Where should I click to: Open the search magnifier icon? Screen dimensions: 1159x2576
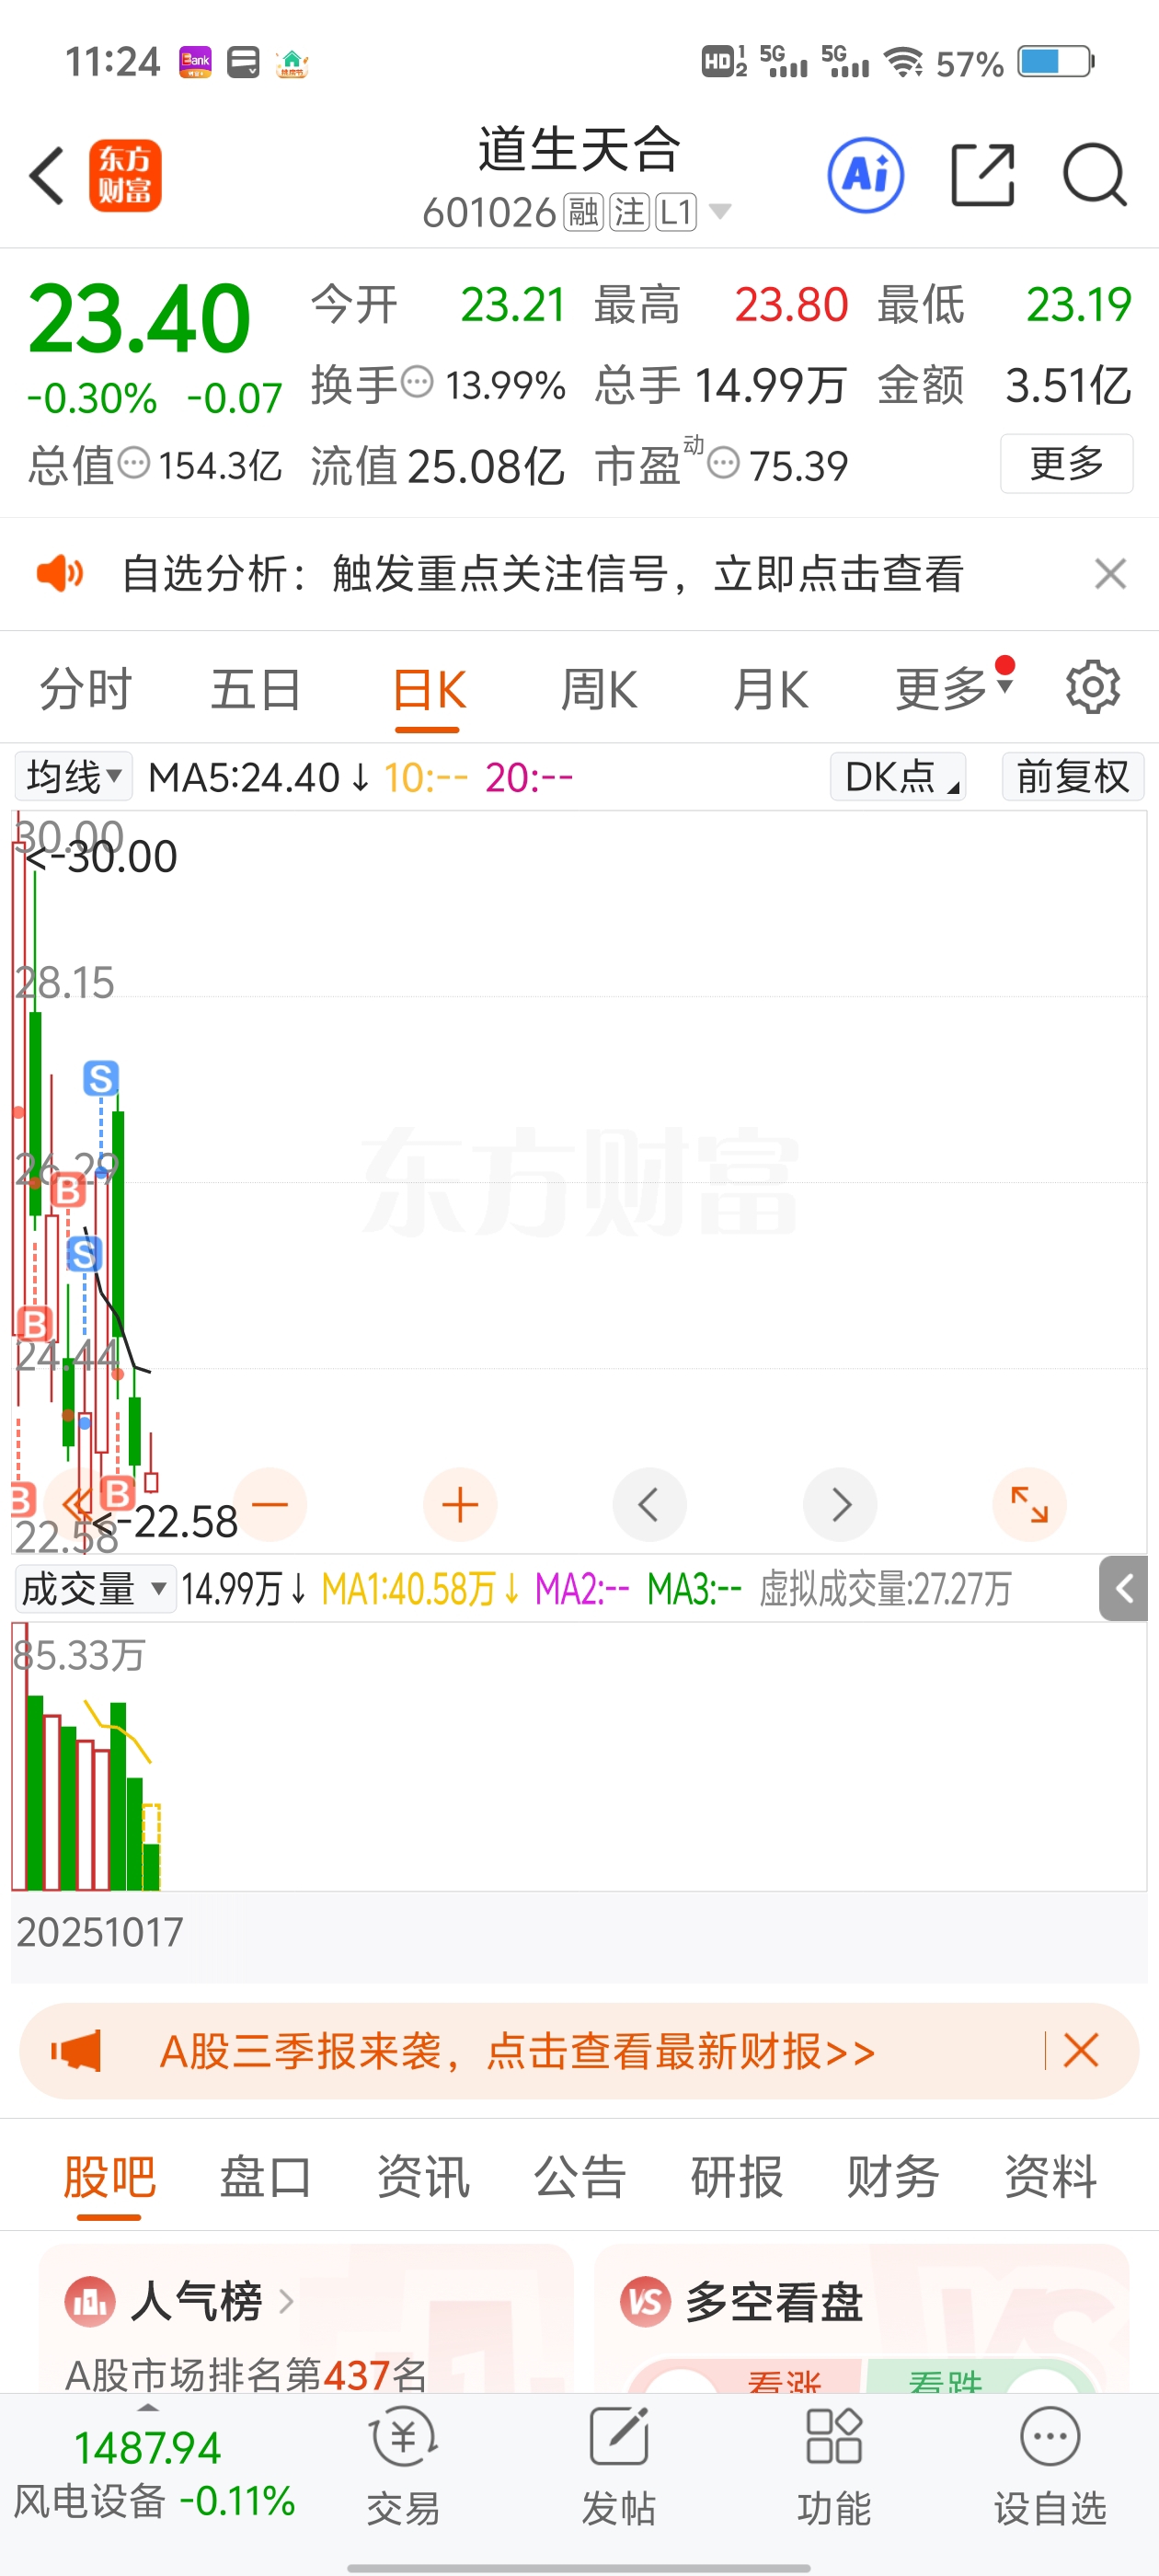click(1095, 175)
